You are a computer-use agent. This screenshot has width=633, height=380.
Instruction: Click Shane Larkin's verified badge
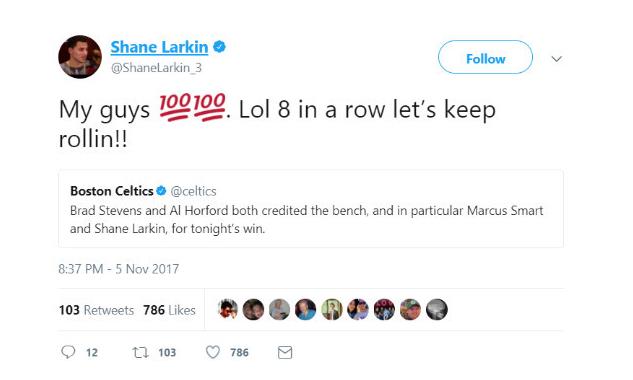(219, 47)
